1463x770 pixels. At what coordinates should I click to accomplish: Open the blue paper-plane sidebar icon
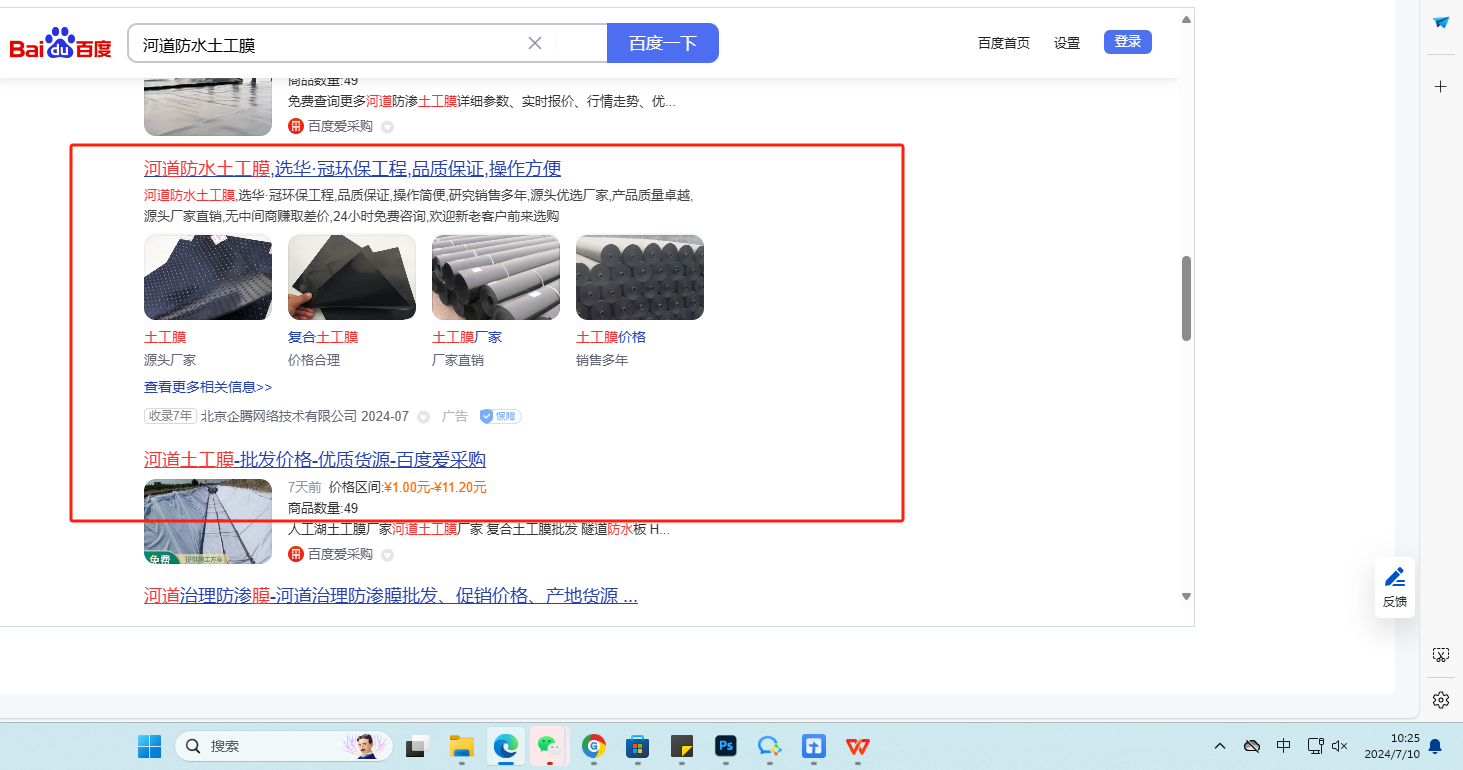(1441, 22)
